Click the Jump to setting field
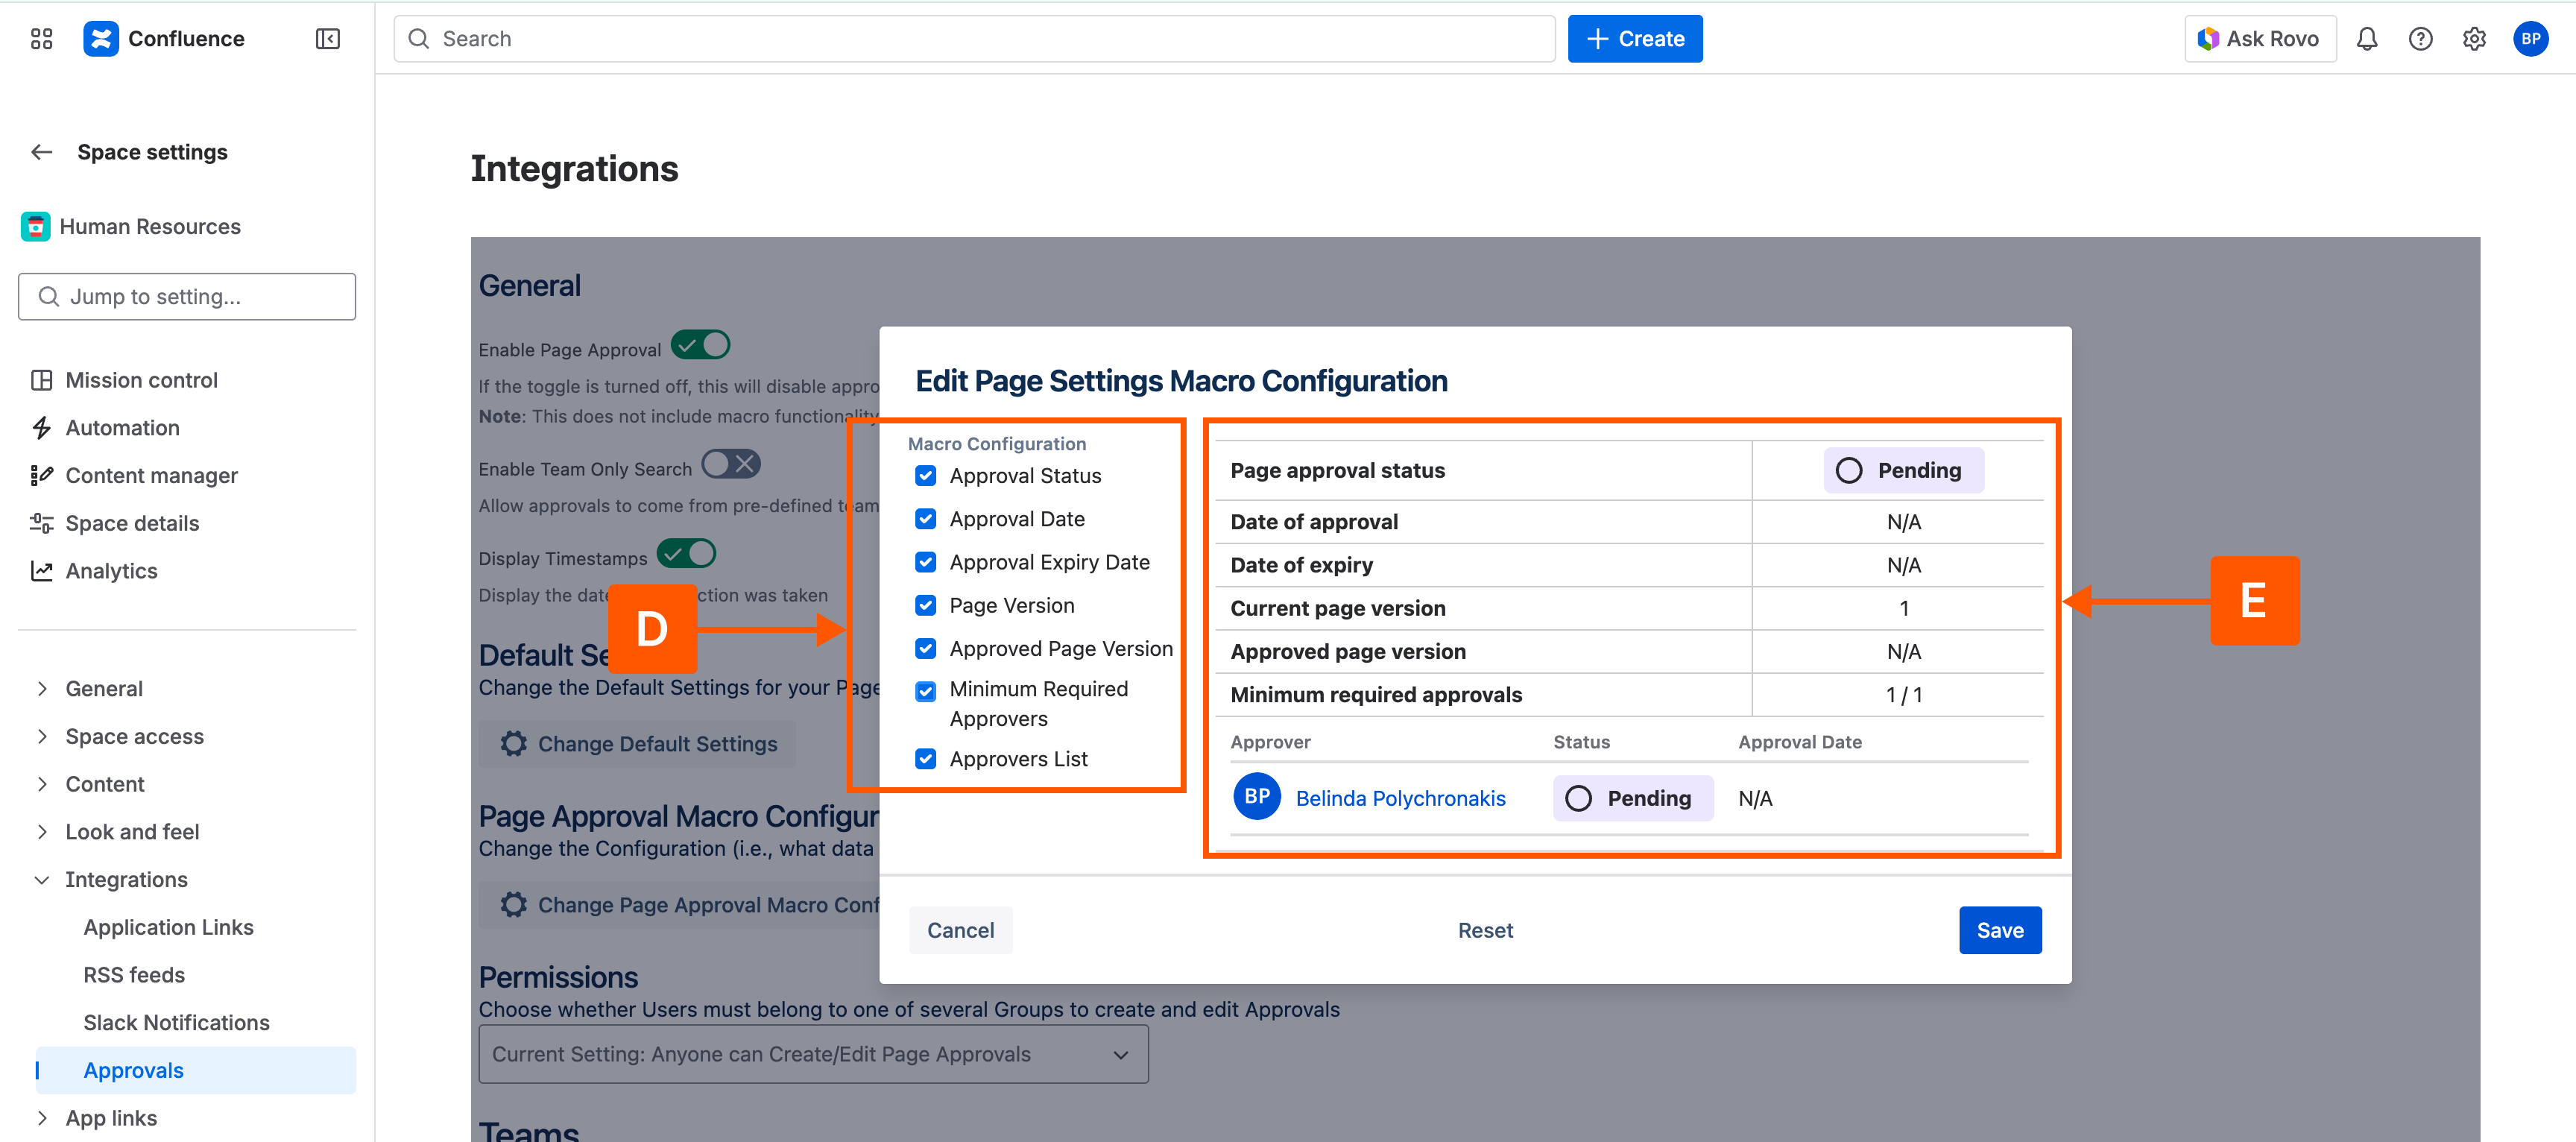The width and height of the screenshot is (2576, 1142). [187, 297]
